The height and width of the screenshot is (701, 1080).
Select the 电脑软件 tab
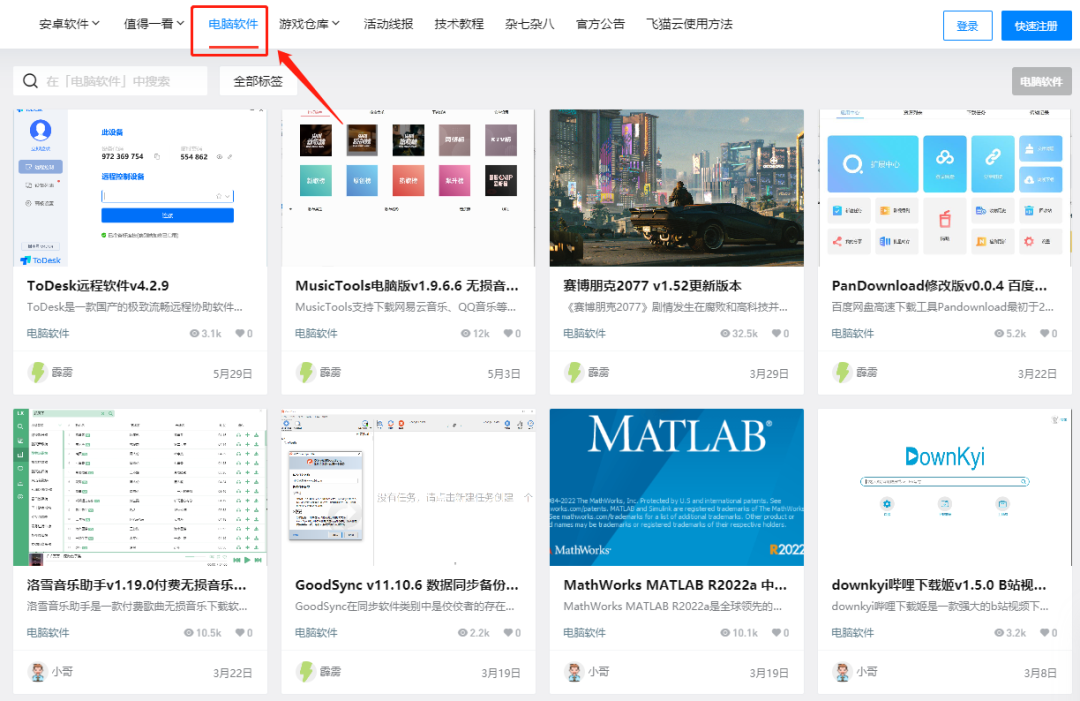pos(233,24)
